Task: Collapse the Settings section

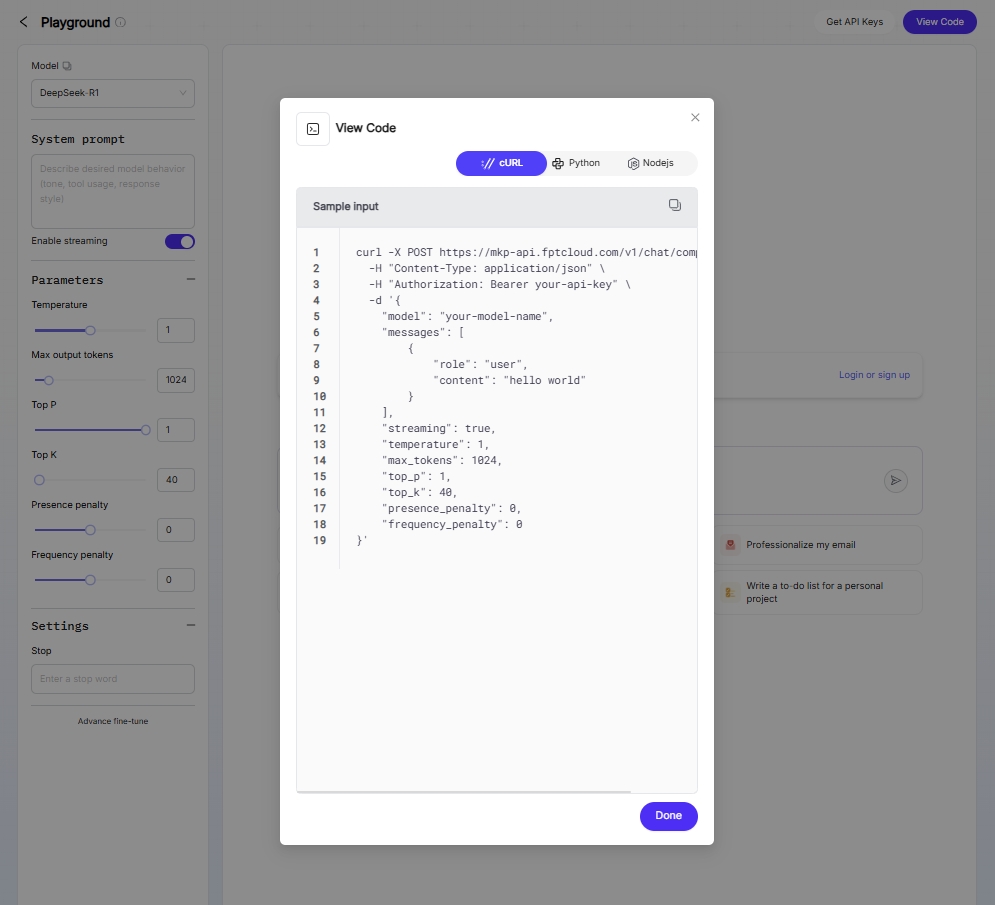Action: [x=190, y=626]
